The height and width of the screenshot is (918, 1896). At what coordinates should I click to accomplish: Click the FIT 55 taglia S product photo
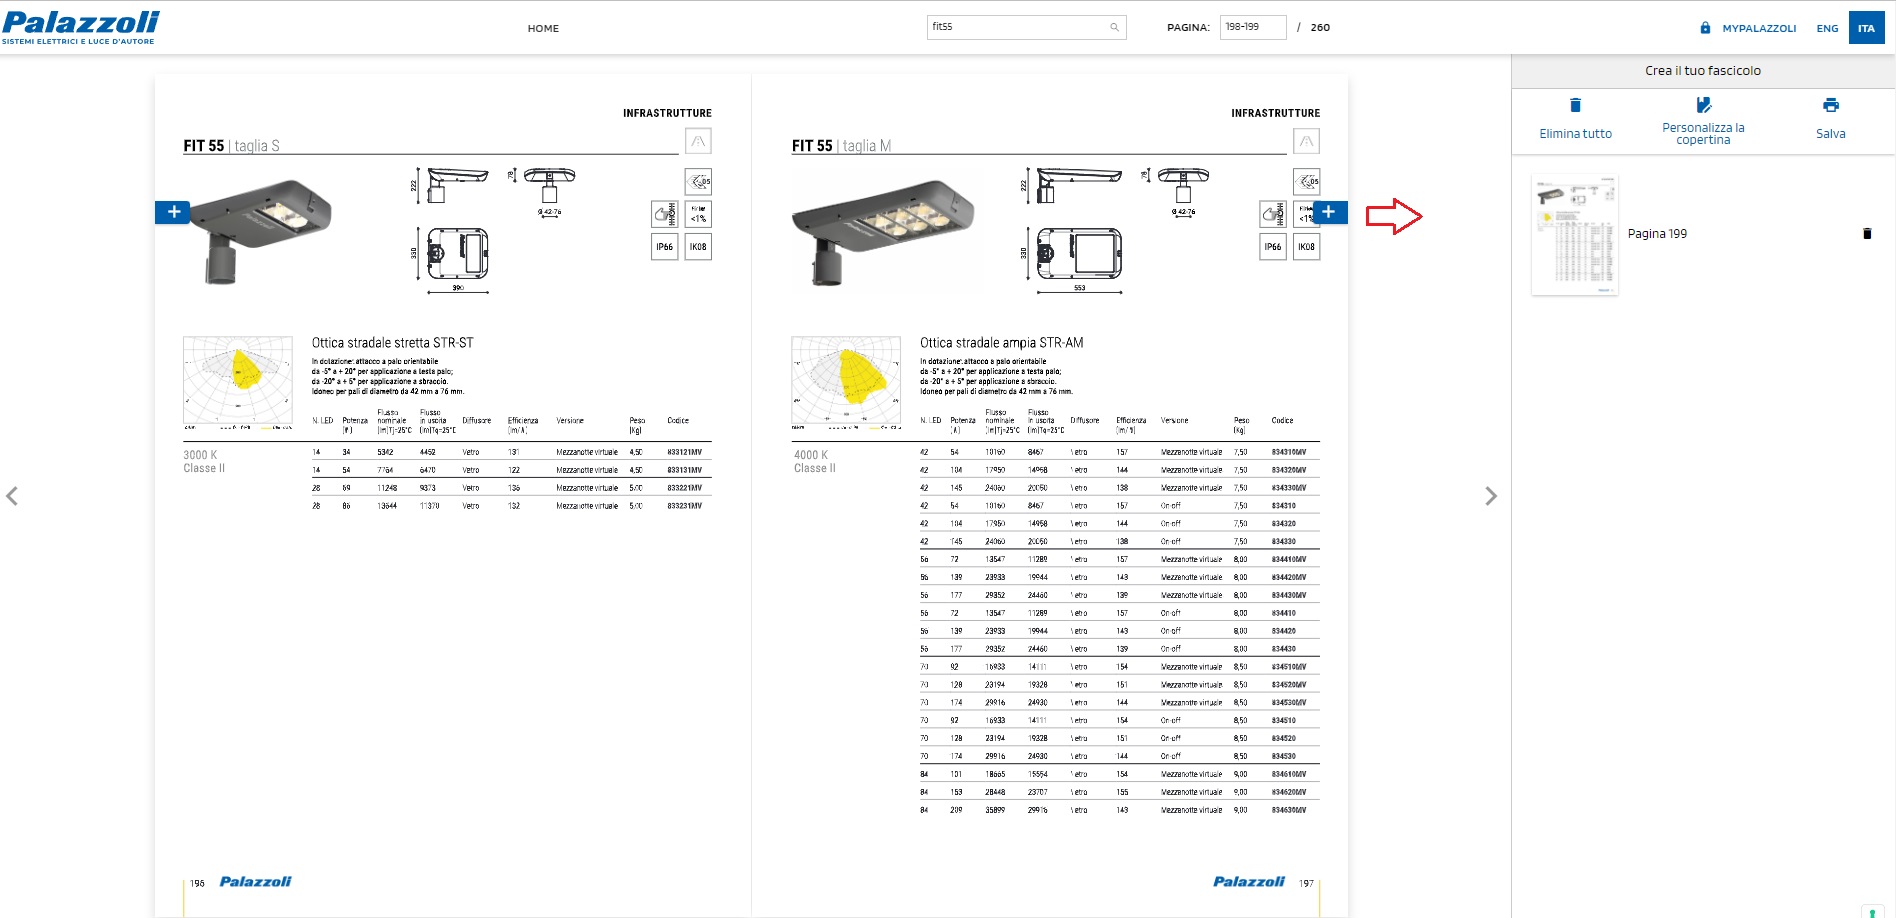pos(261,231)
